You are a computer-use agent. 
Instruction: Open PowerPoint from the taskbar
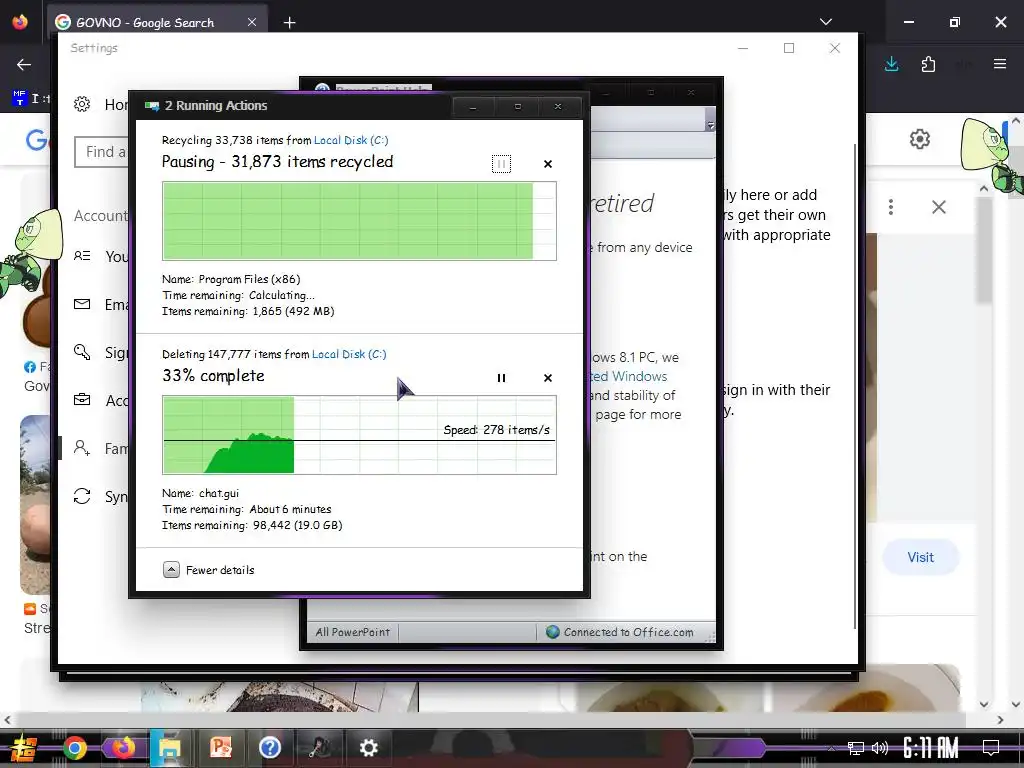point(221,748)
